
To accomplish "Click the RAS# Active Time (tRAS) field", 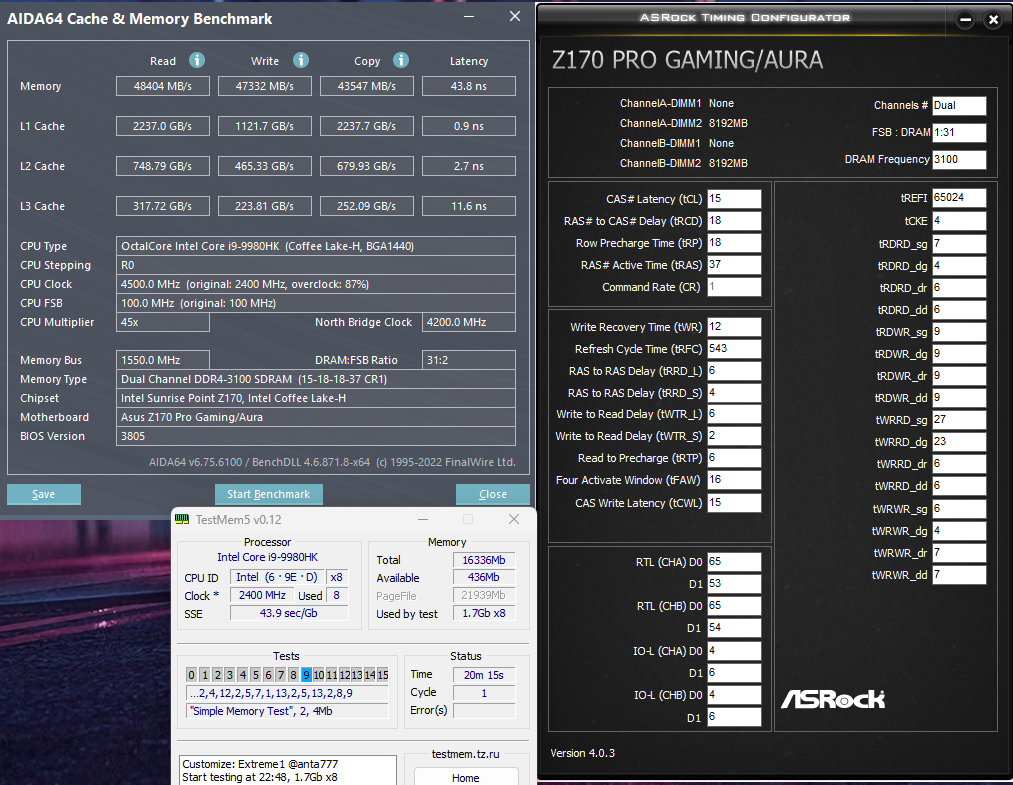I will point(735,265).
